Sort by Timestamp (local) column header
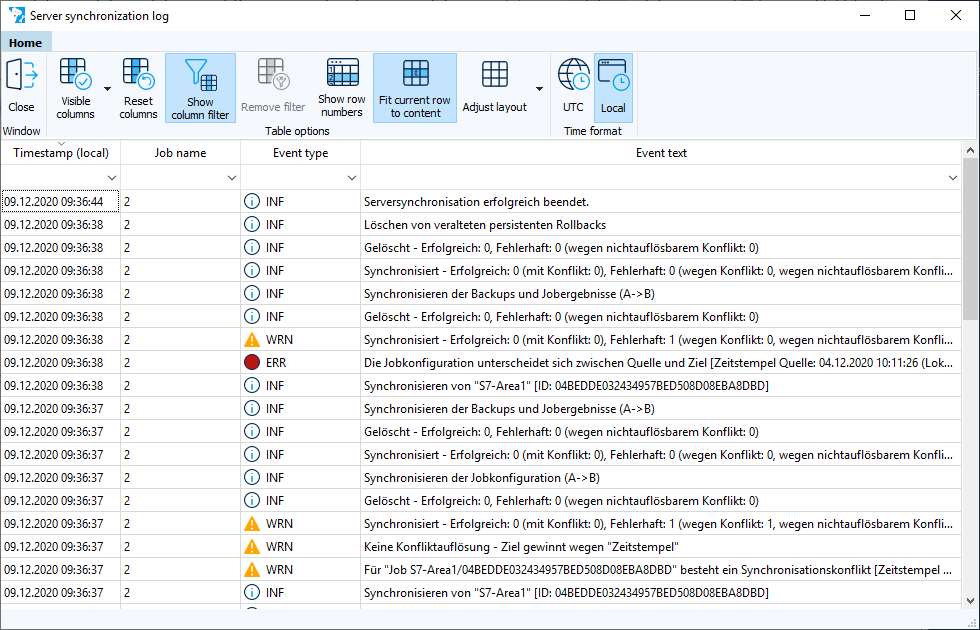Image resolution: width=980 pixels, height=630 pixels. [61, 153]
